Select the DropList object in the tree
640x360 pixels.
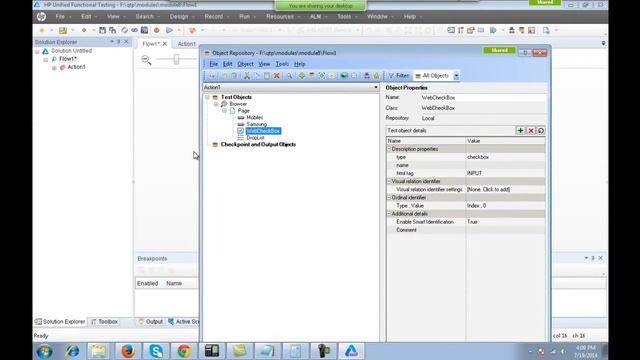[256, 138]
